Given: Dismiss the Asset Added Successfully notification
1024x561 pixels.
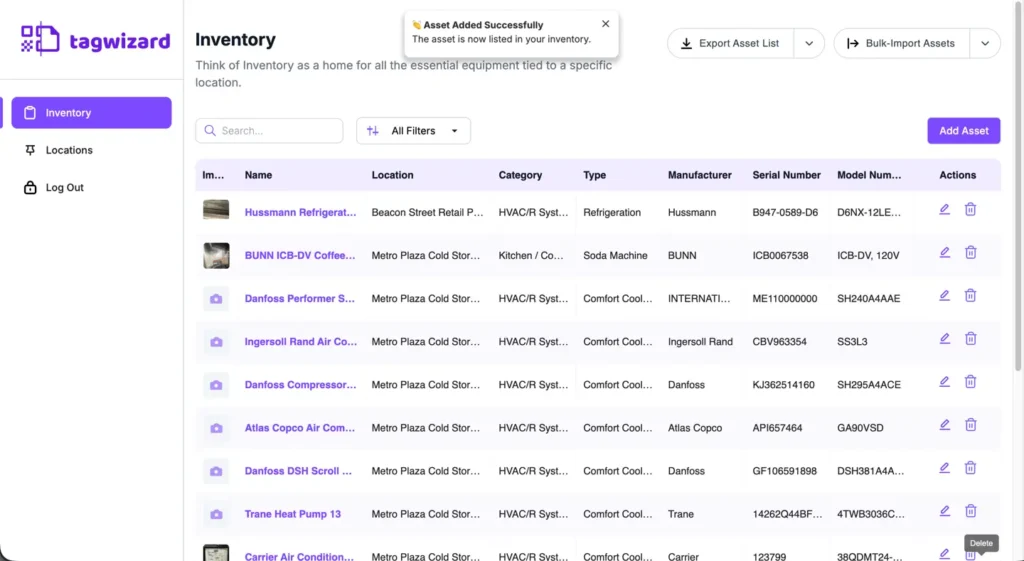Looking at the screenshot, I should tap(605, 24).
